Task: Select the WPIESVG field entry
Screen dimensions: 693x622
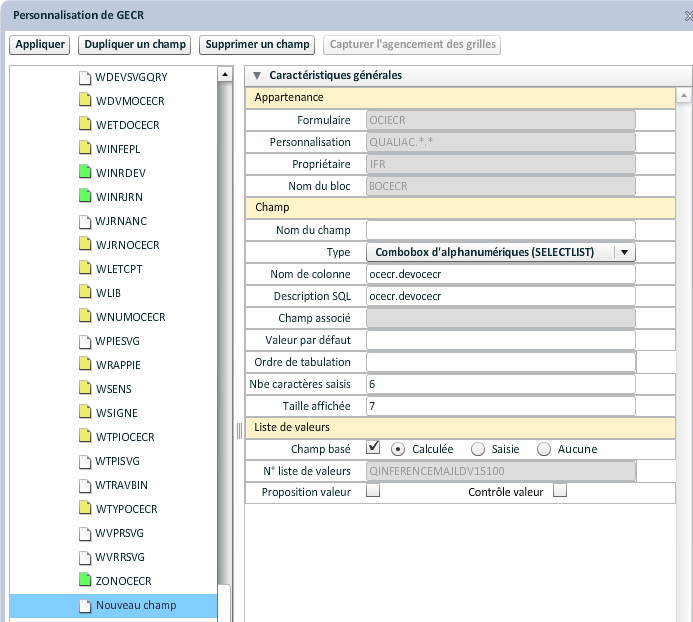Action: [x=117, y=341]
